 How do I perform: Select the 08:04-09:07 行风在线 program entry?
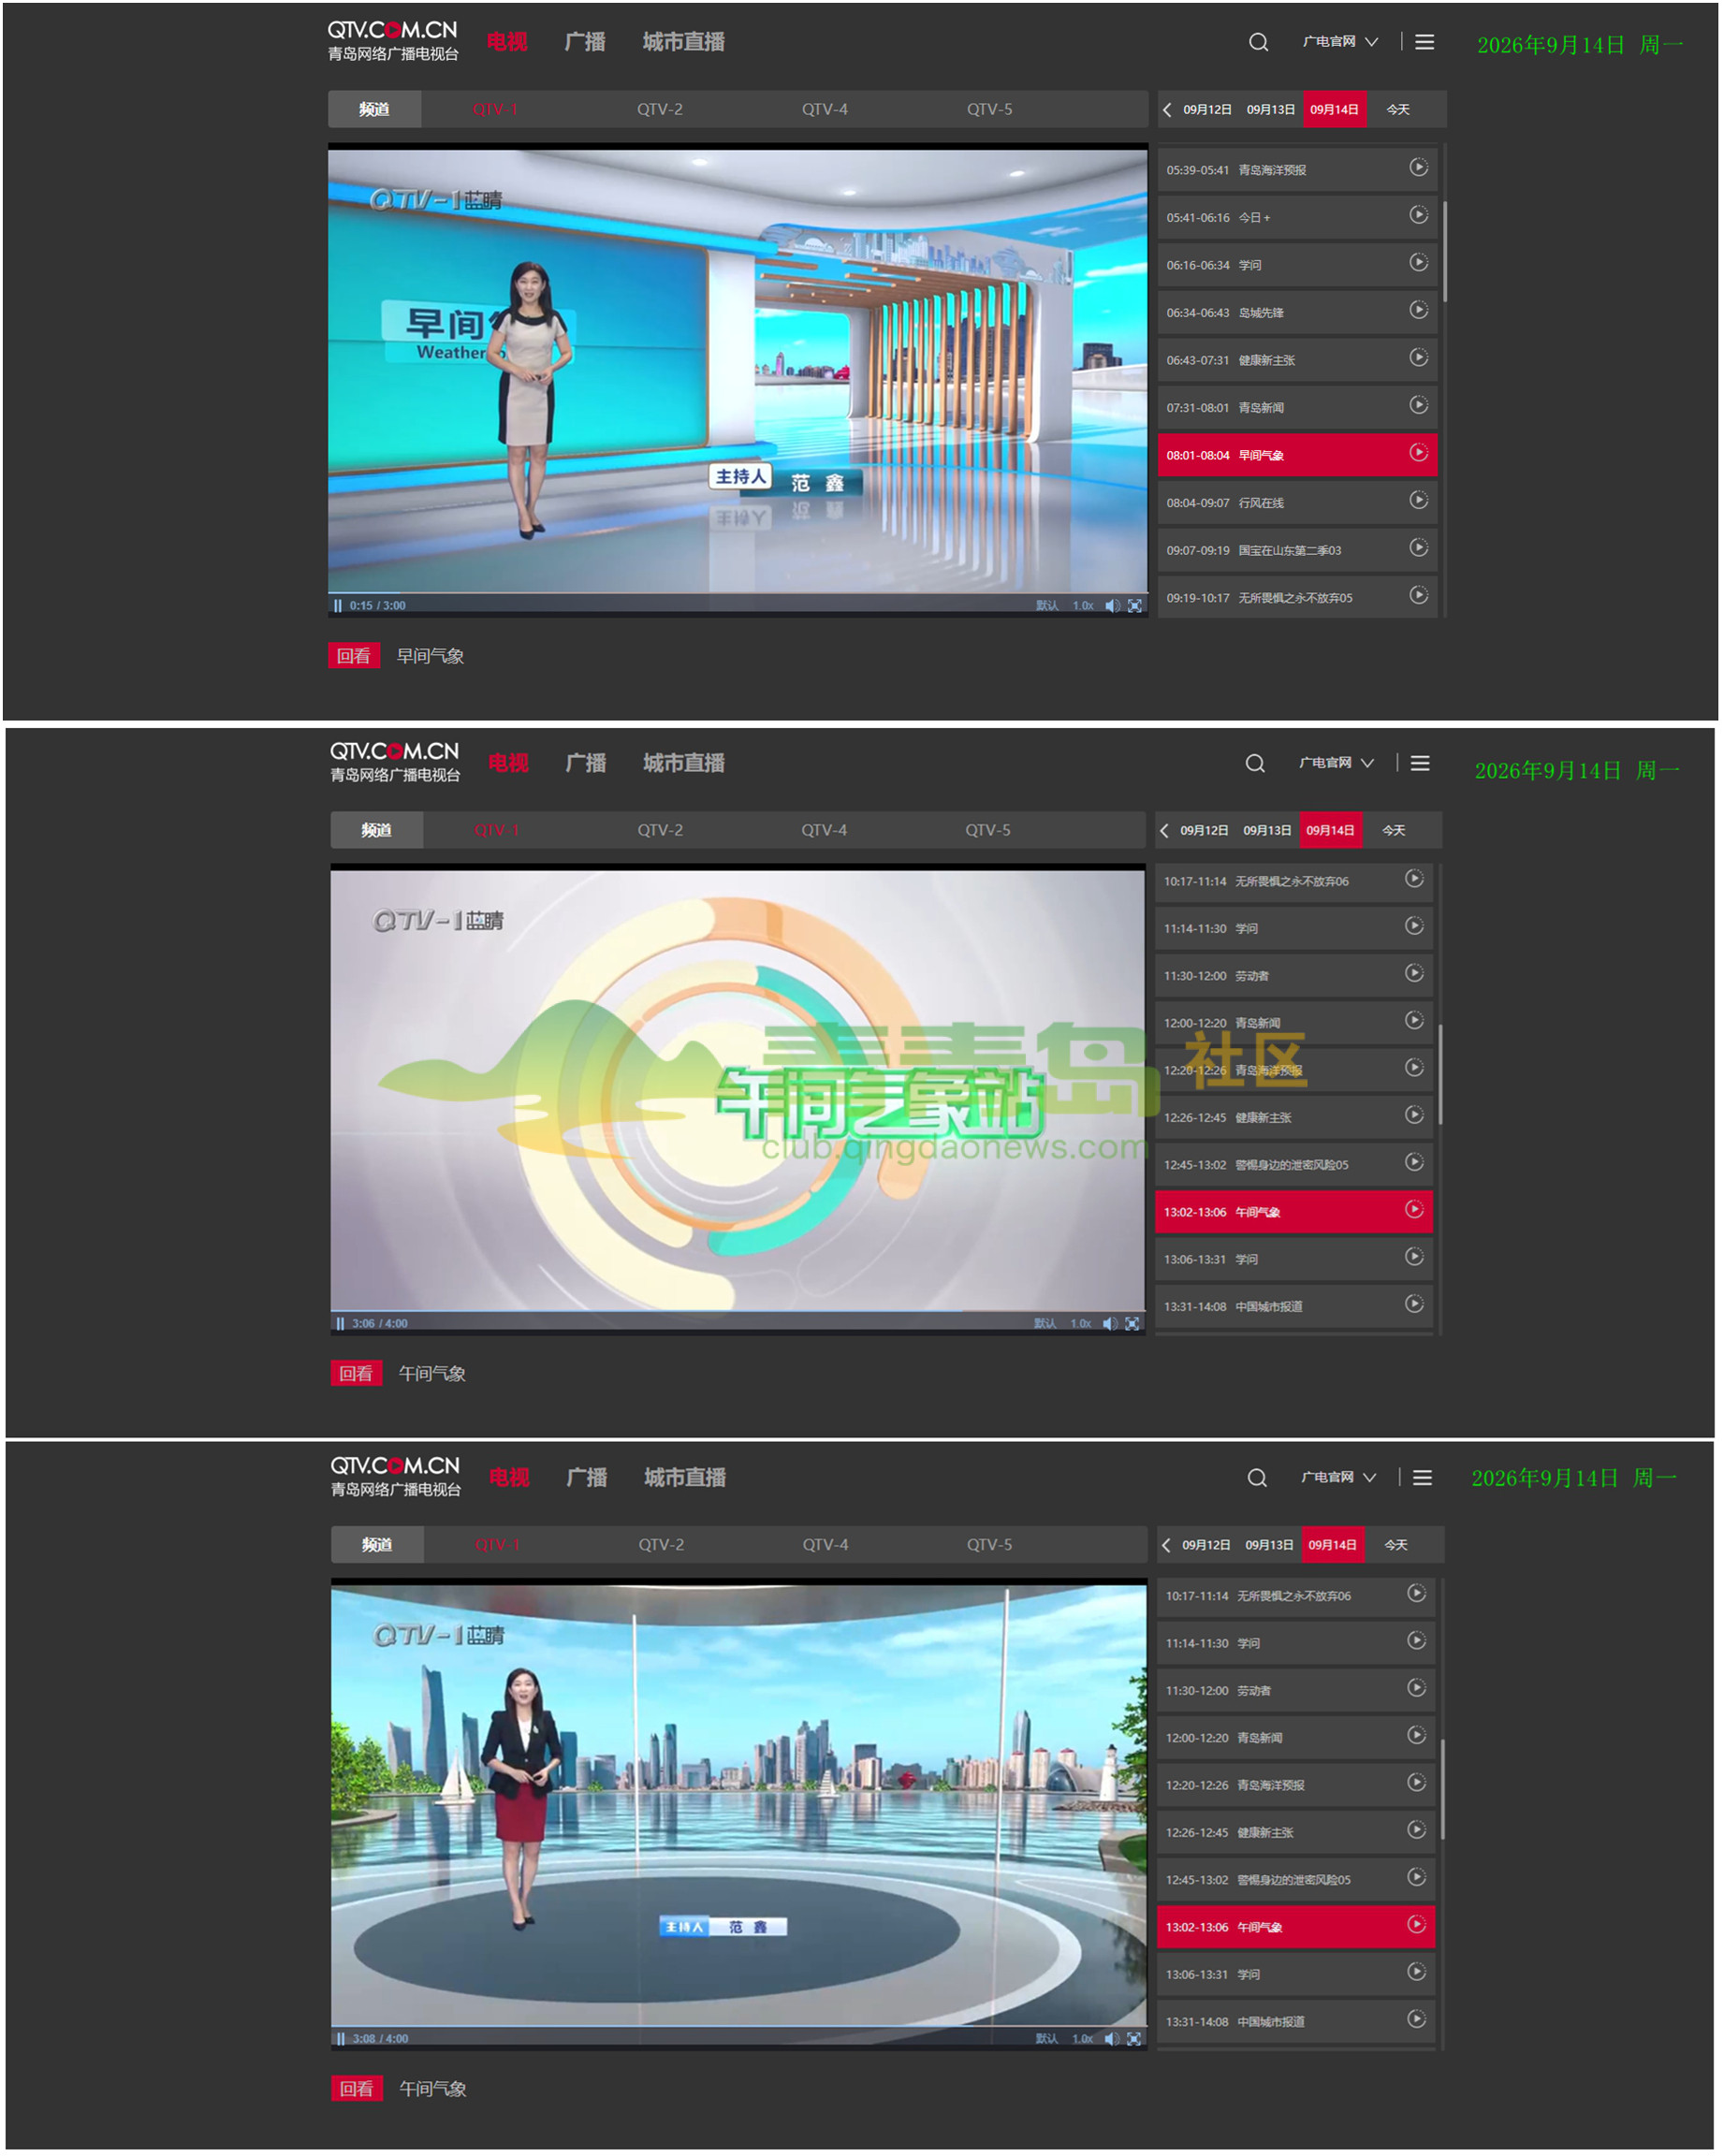point(1297,502)
